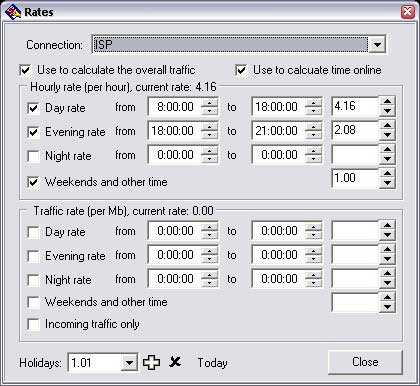Decrease the 1.00 weekends rate with down arrow

[387, 183]
